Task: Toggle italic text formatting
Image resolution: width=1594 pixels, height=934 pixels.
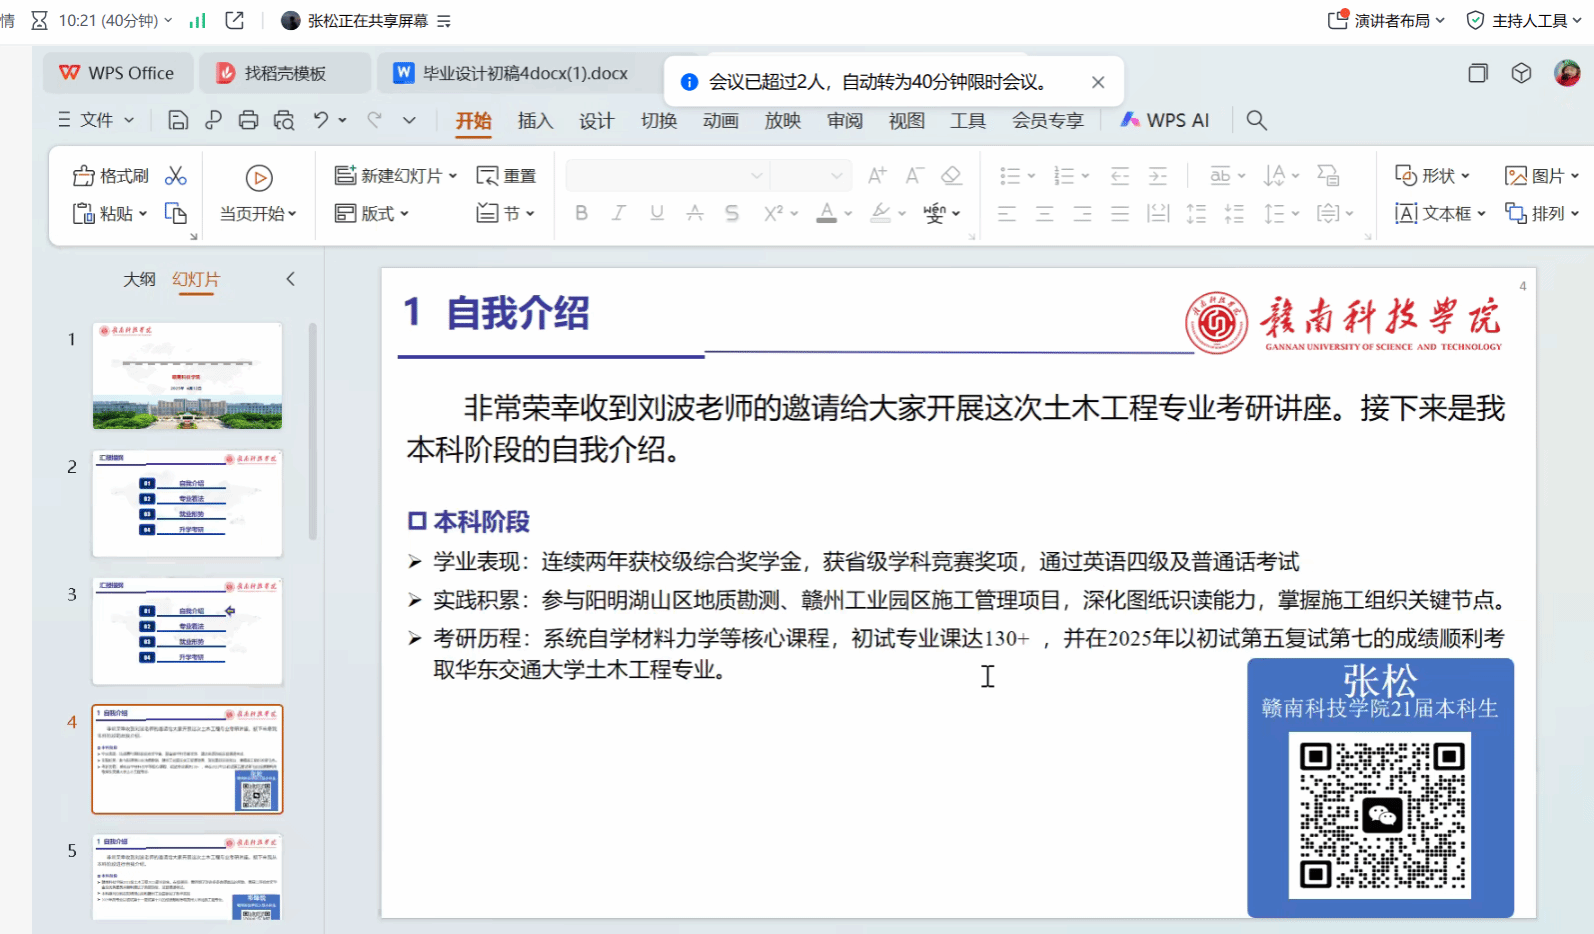Action: coord(619,213)
